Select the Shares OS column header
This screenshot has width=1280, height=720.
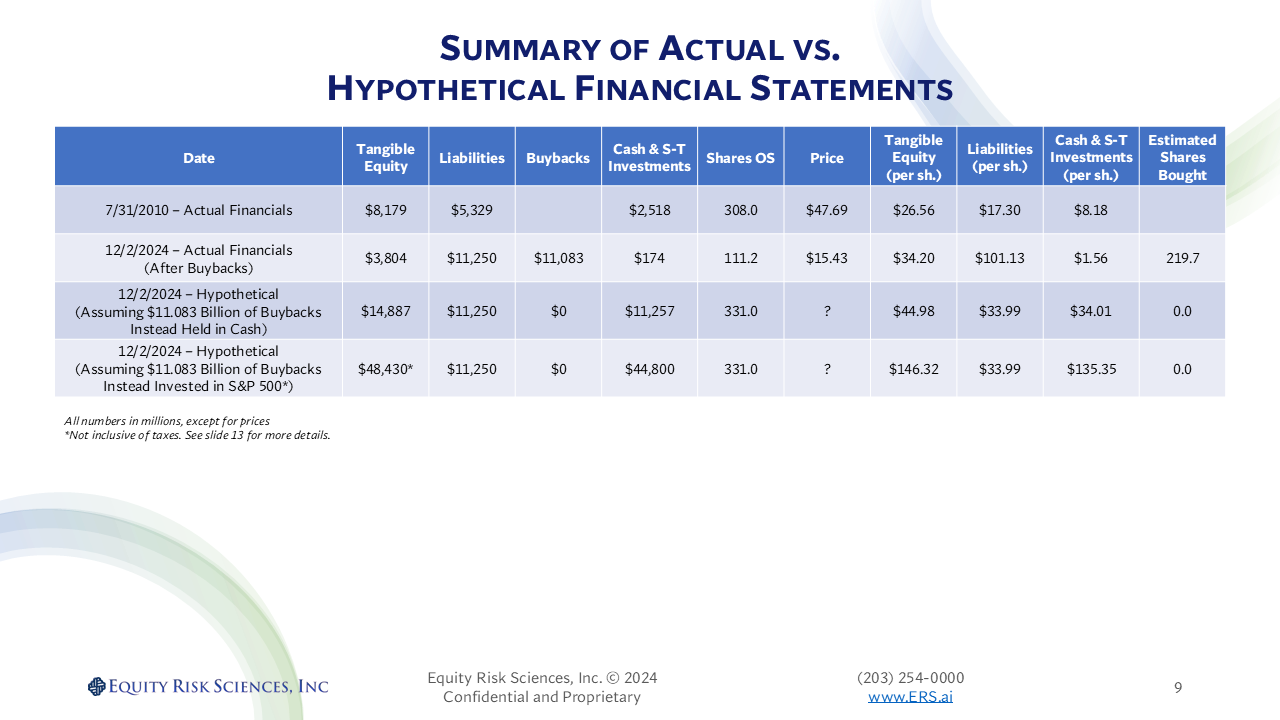pos(740,157)
